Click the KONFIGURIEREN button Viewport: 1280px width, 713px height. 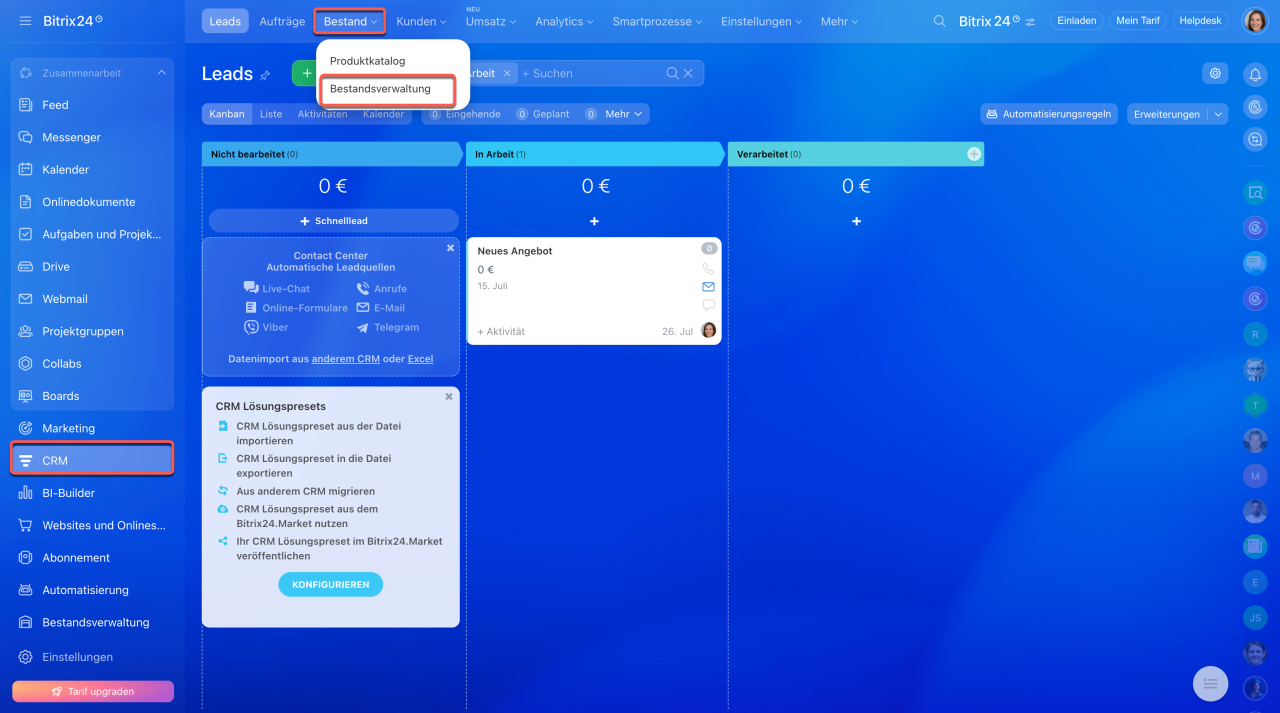coord(330,584)
